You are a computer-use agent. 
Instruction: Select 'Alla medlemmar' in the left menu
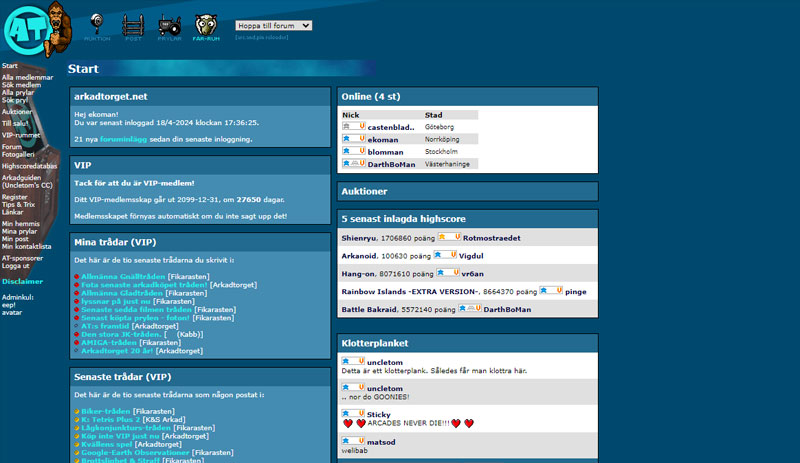pos(28,77)
